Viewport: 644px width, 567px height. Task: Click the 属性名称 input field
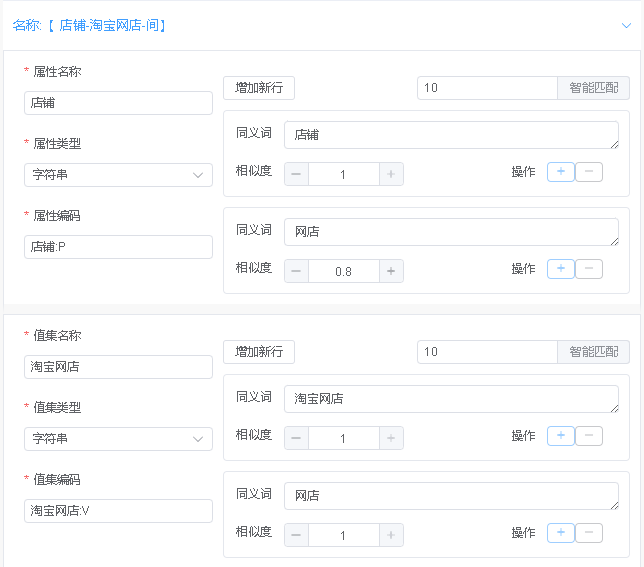118,103
